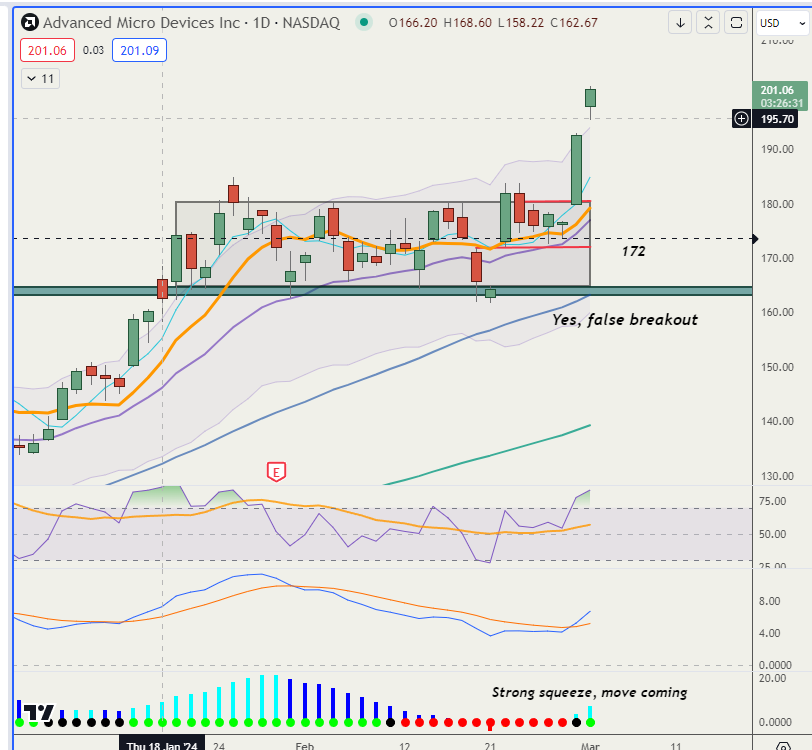This screenshot has height=750, width=812.
Task: Click the TradingView logo
Action: [39, 713]
